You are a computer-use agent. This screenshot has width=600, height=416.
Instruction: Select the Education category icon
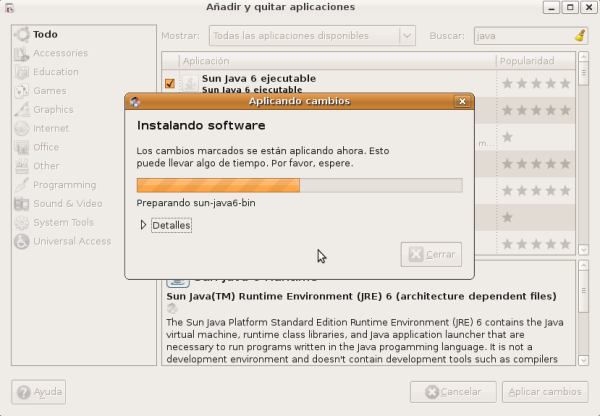pos(21,72)
